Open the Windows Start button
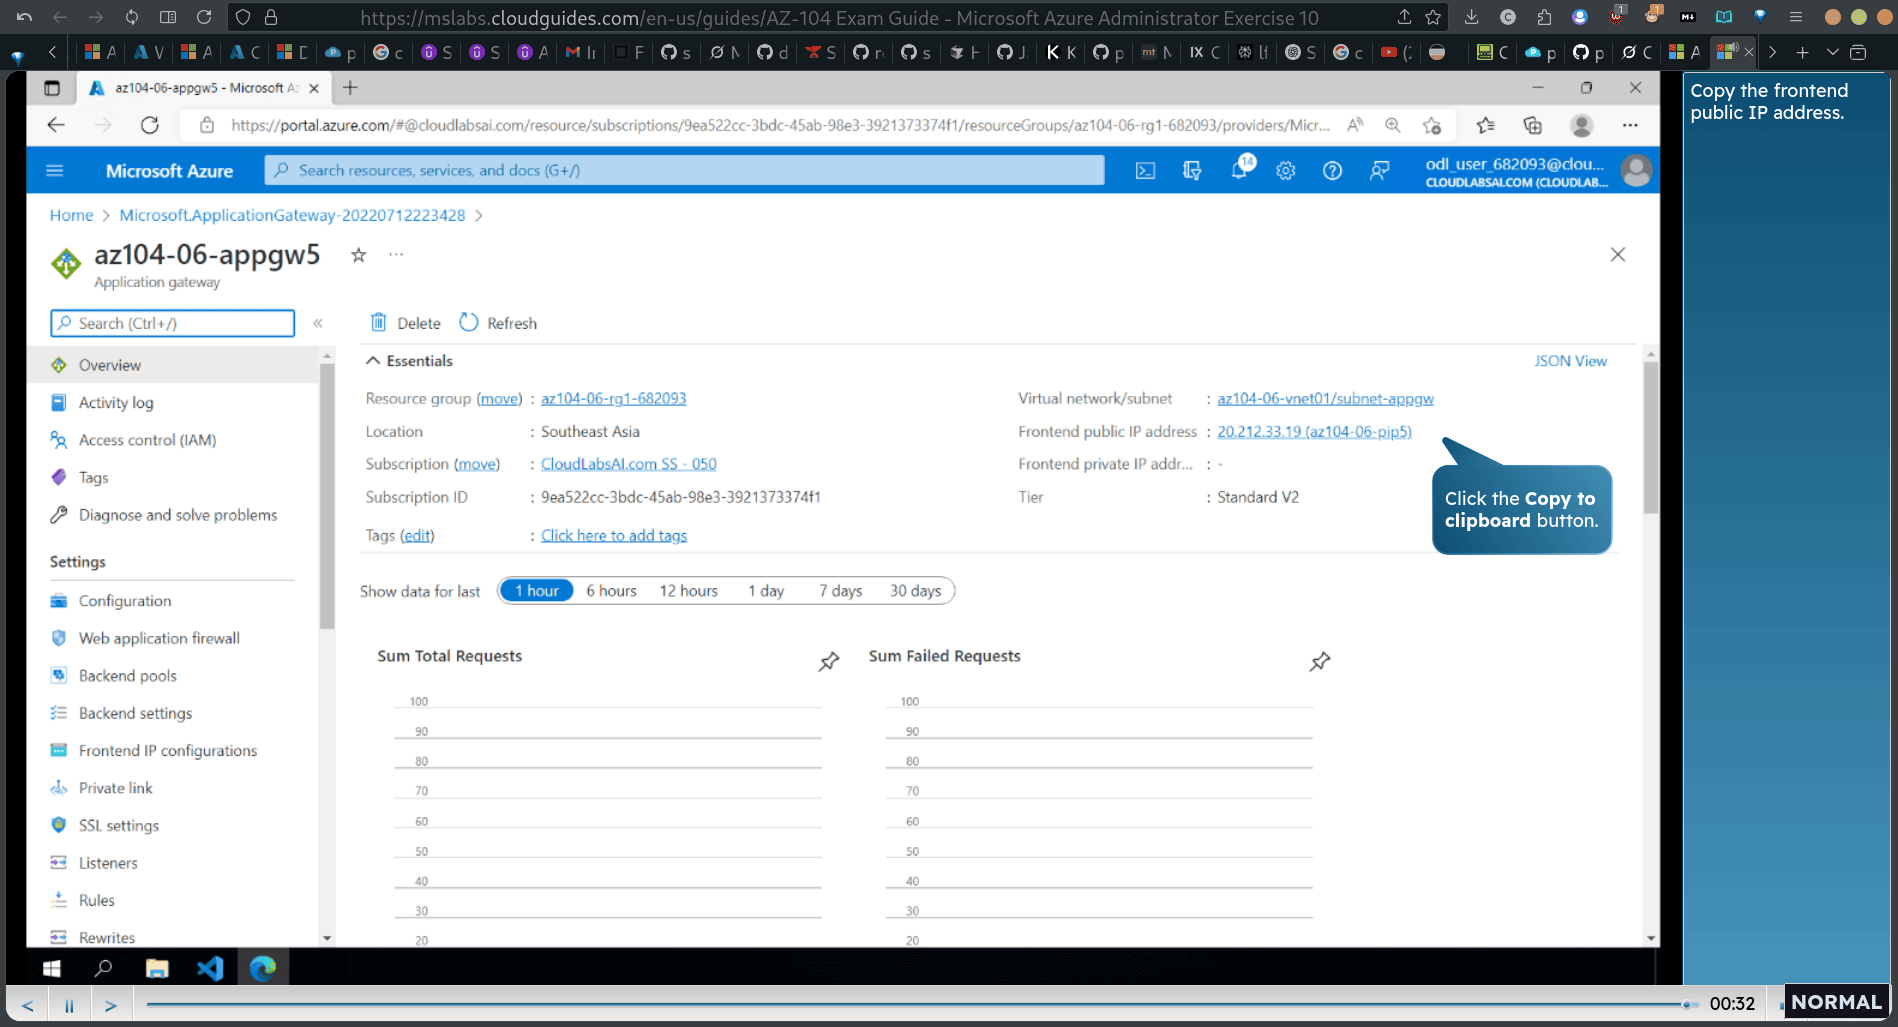The height and width of the screenshot is (1027, 1898). [52, 968]
